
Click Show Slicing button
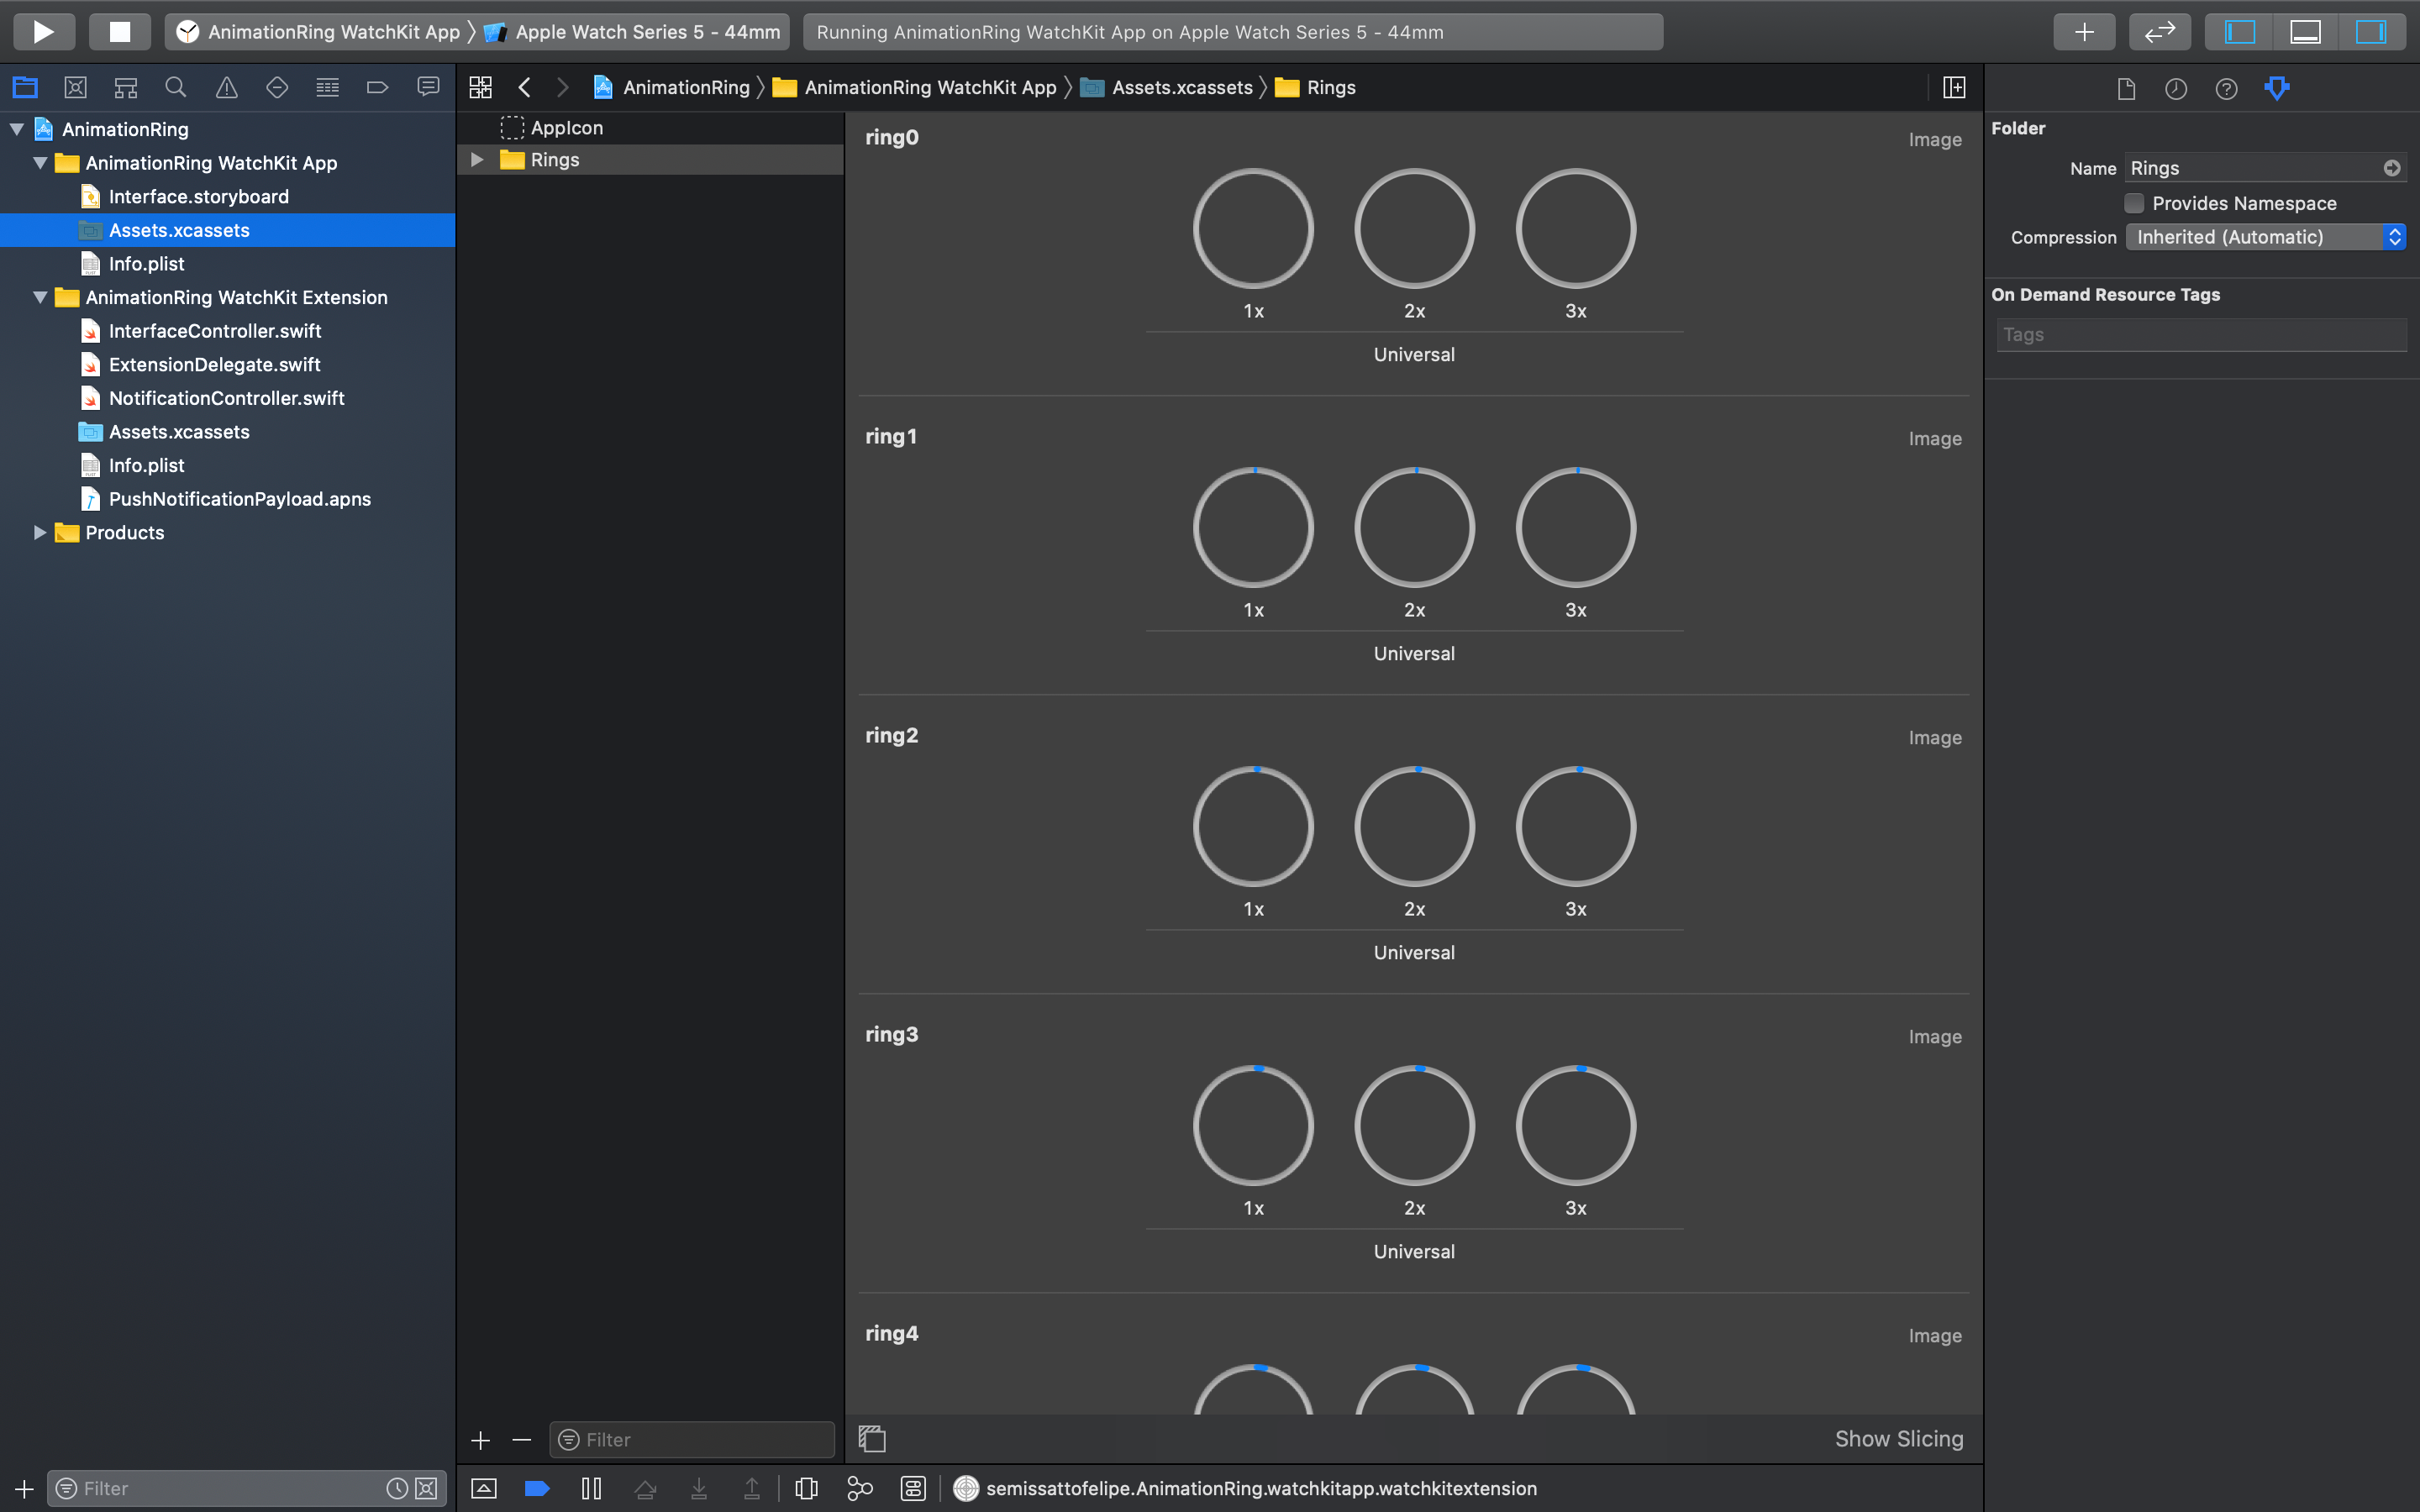tap(1898, 1439)
